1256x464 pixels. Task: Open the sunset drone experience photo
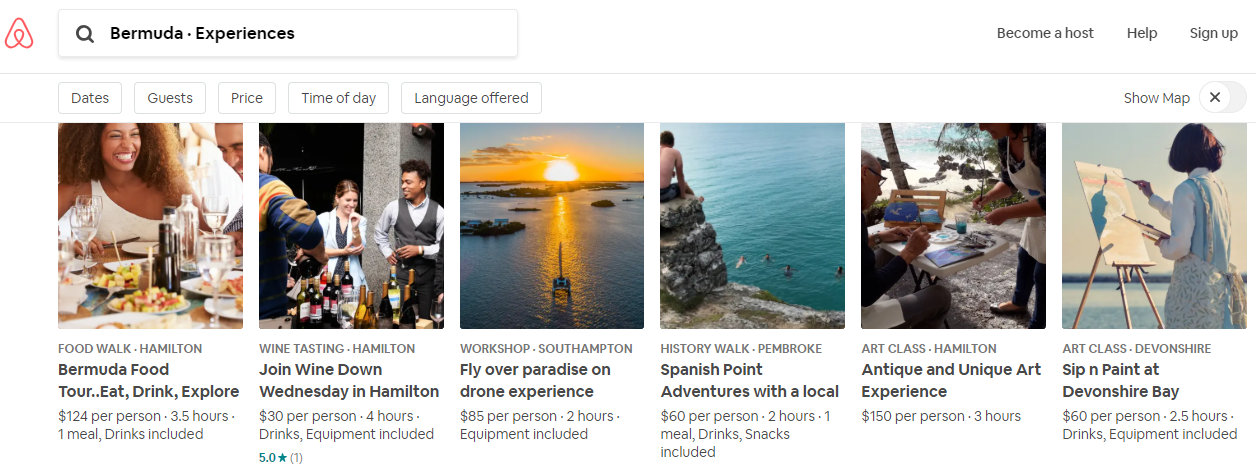tap(552, 226)
